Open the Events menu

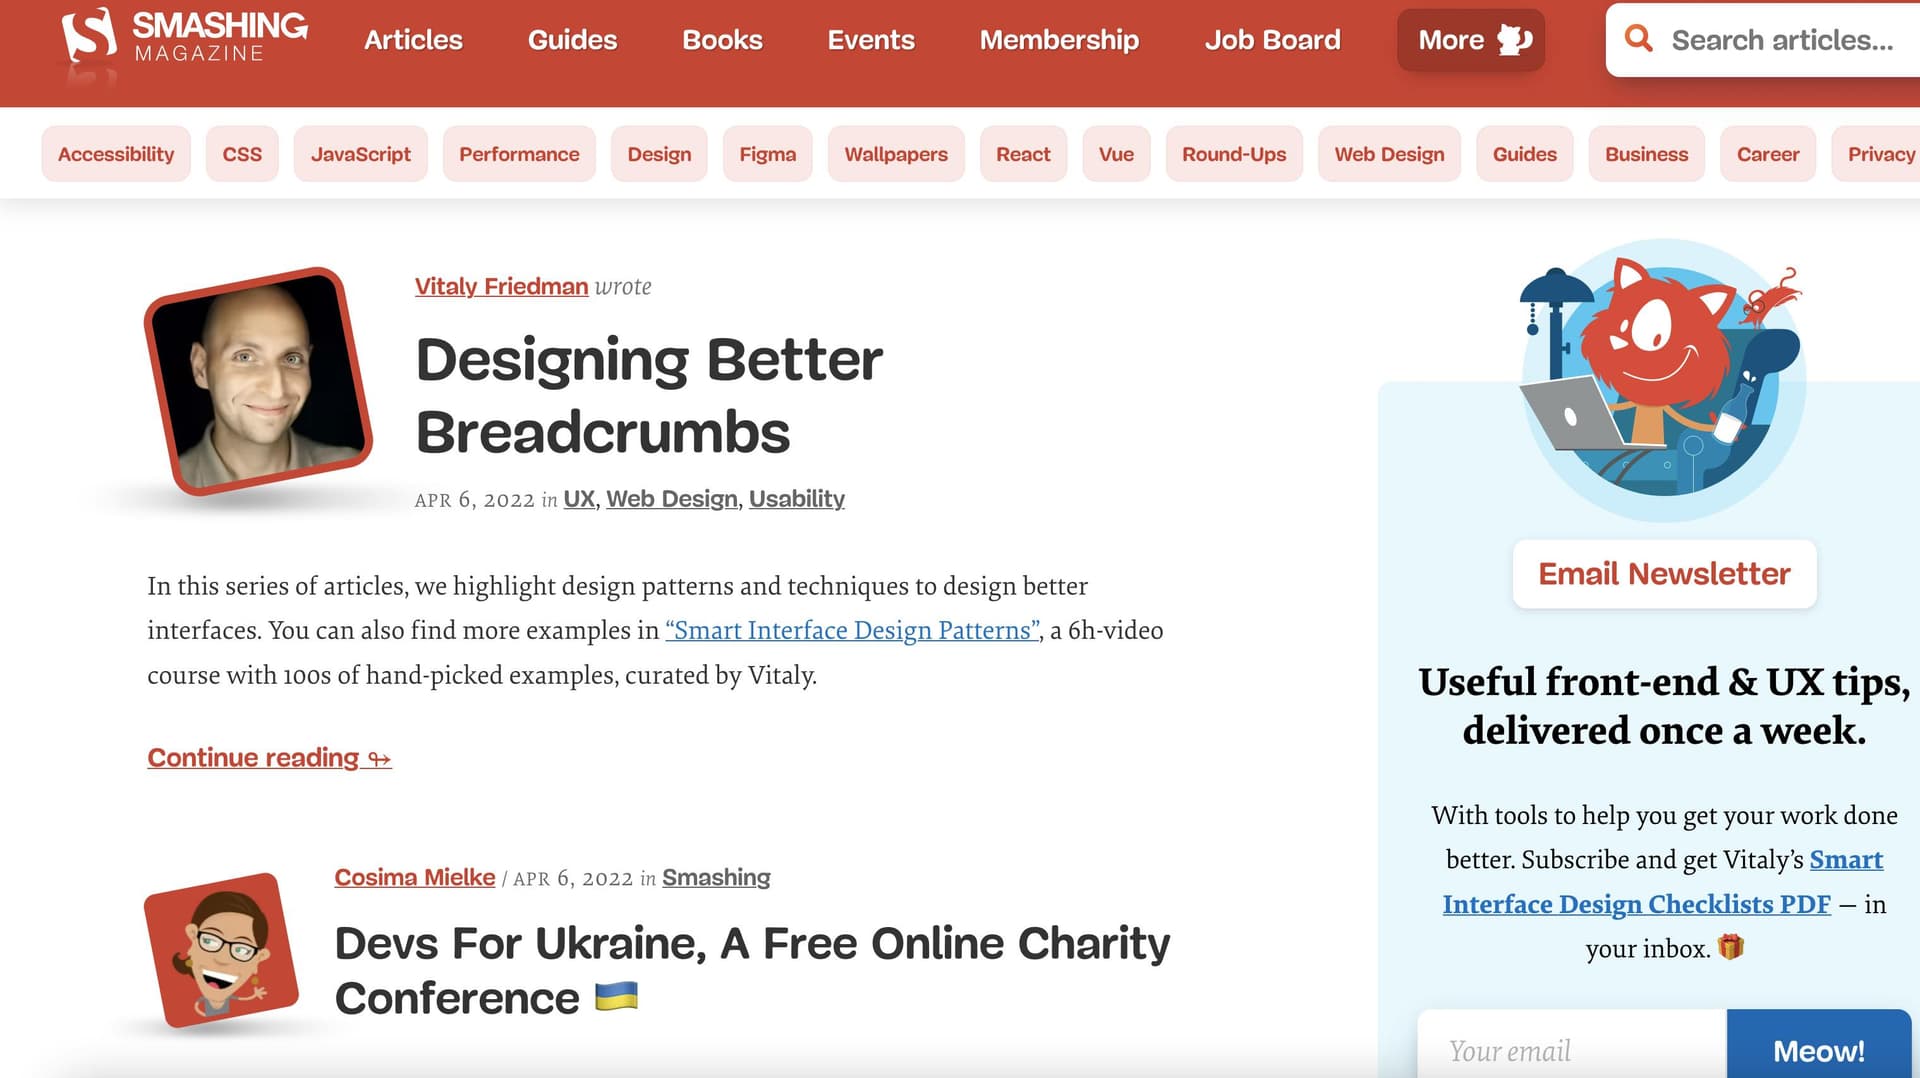(x=871, y=40)
